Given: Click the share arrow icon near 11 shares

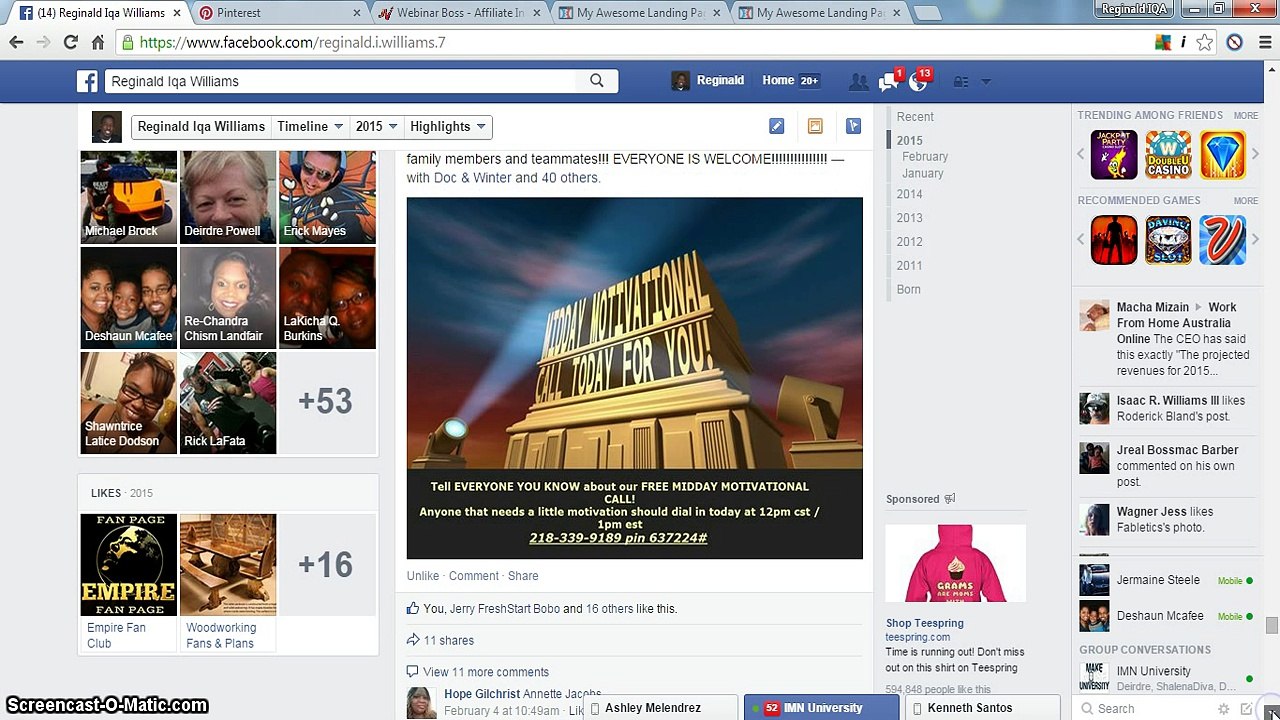Looking at the screenshot, I should pos(413,640).
